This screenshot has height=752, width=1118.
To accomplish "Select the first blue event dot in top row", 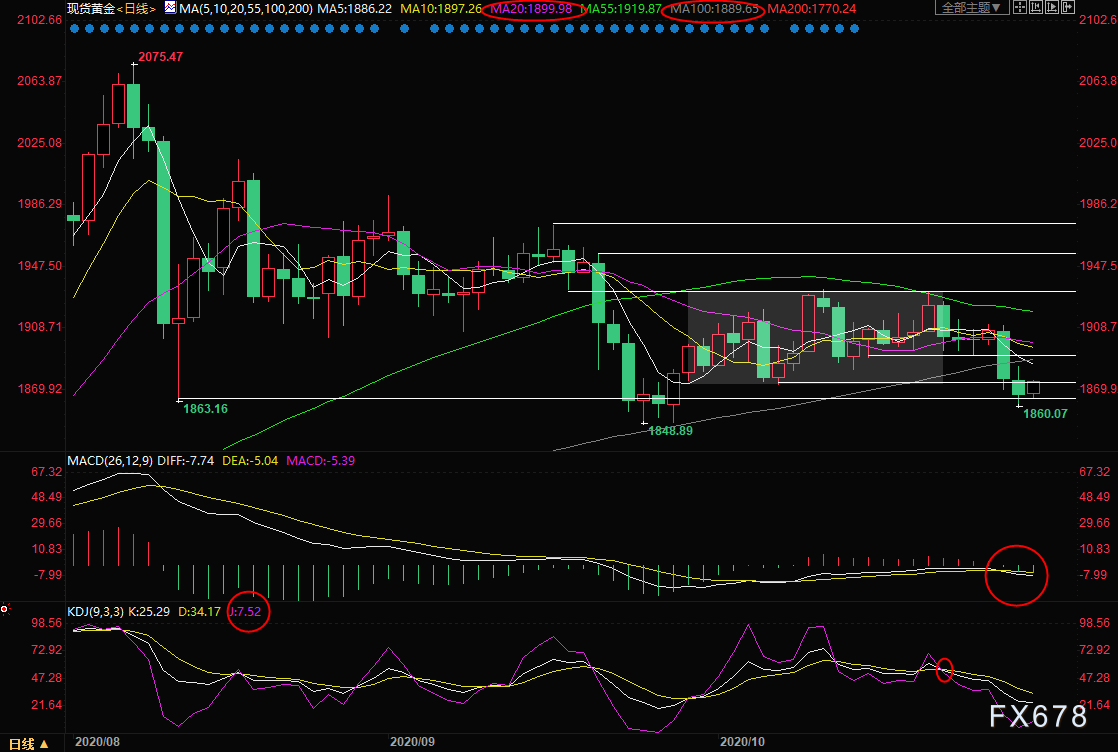I will pyautogui.click(x=74, y=29).
